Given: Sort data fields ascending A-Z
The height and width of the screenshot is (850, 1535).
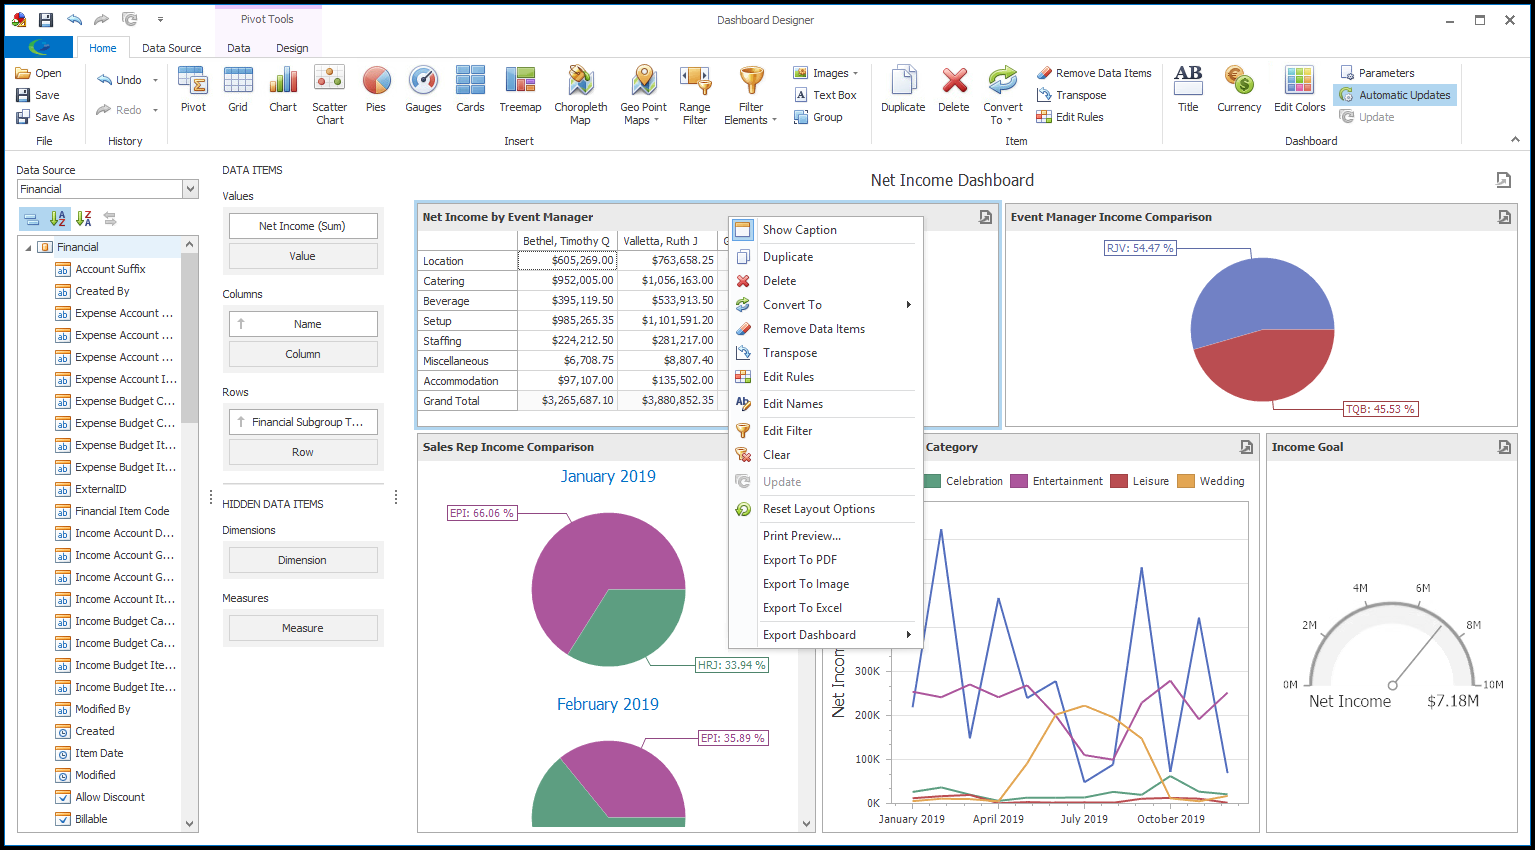Looking at the screenshot, I should coord(58,219).
